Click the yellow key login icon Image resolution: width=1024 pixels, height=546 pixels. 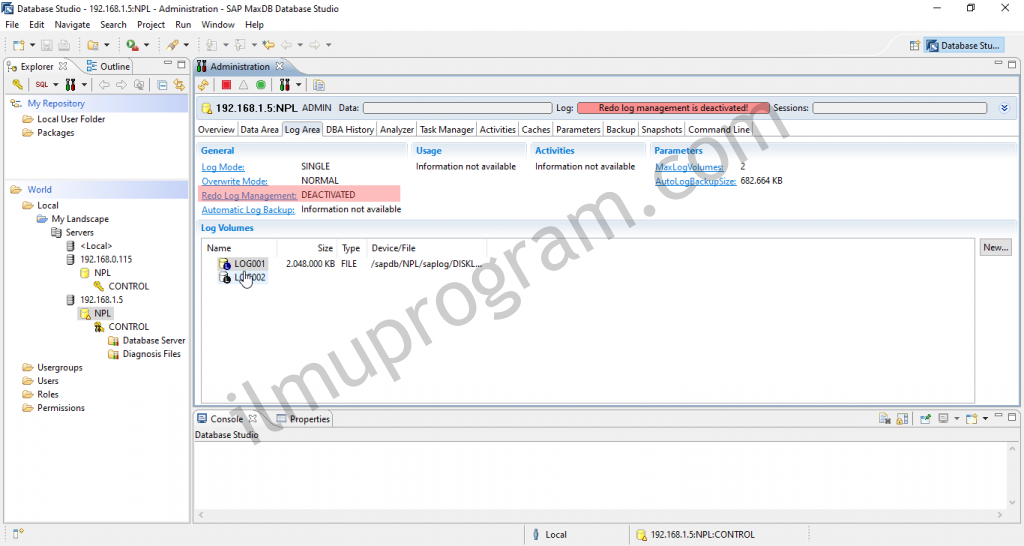[17, 85]
